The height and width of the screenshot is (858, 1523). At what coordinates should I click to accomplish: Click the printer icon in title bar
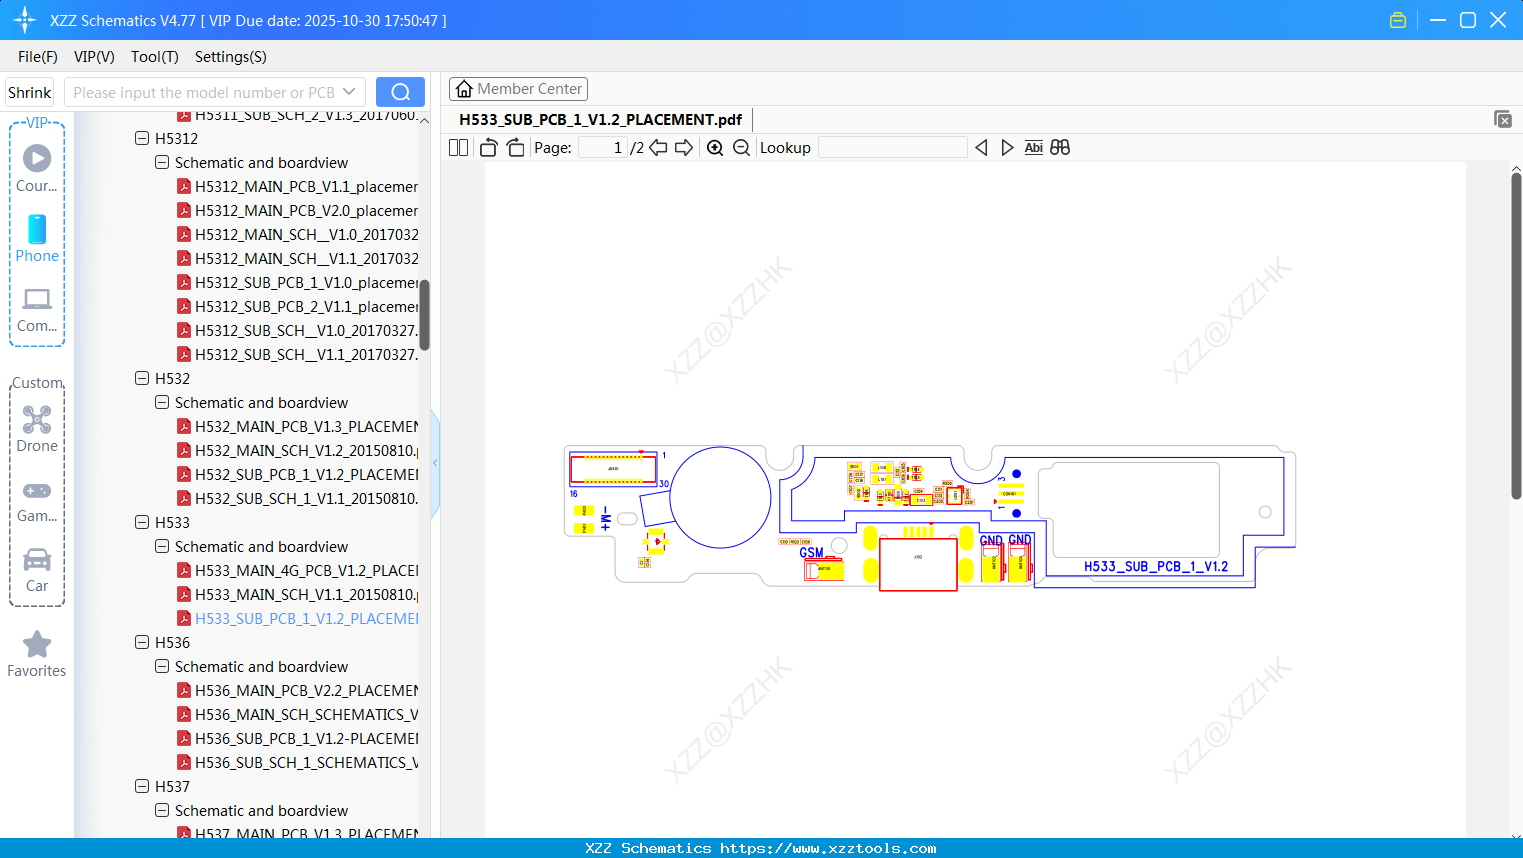click(x=1397, y=19)
